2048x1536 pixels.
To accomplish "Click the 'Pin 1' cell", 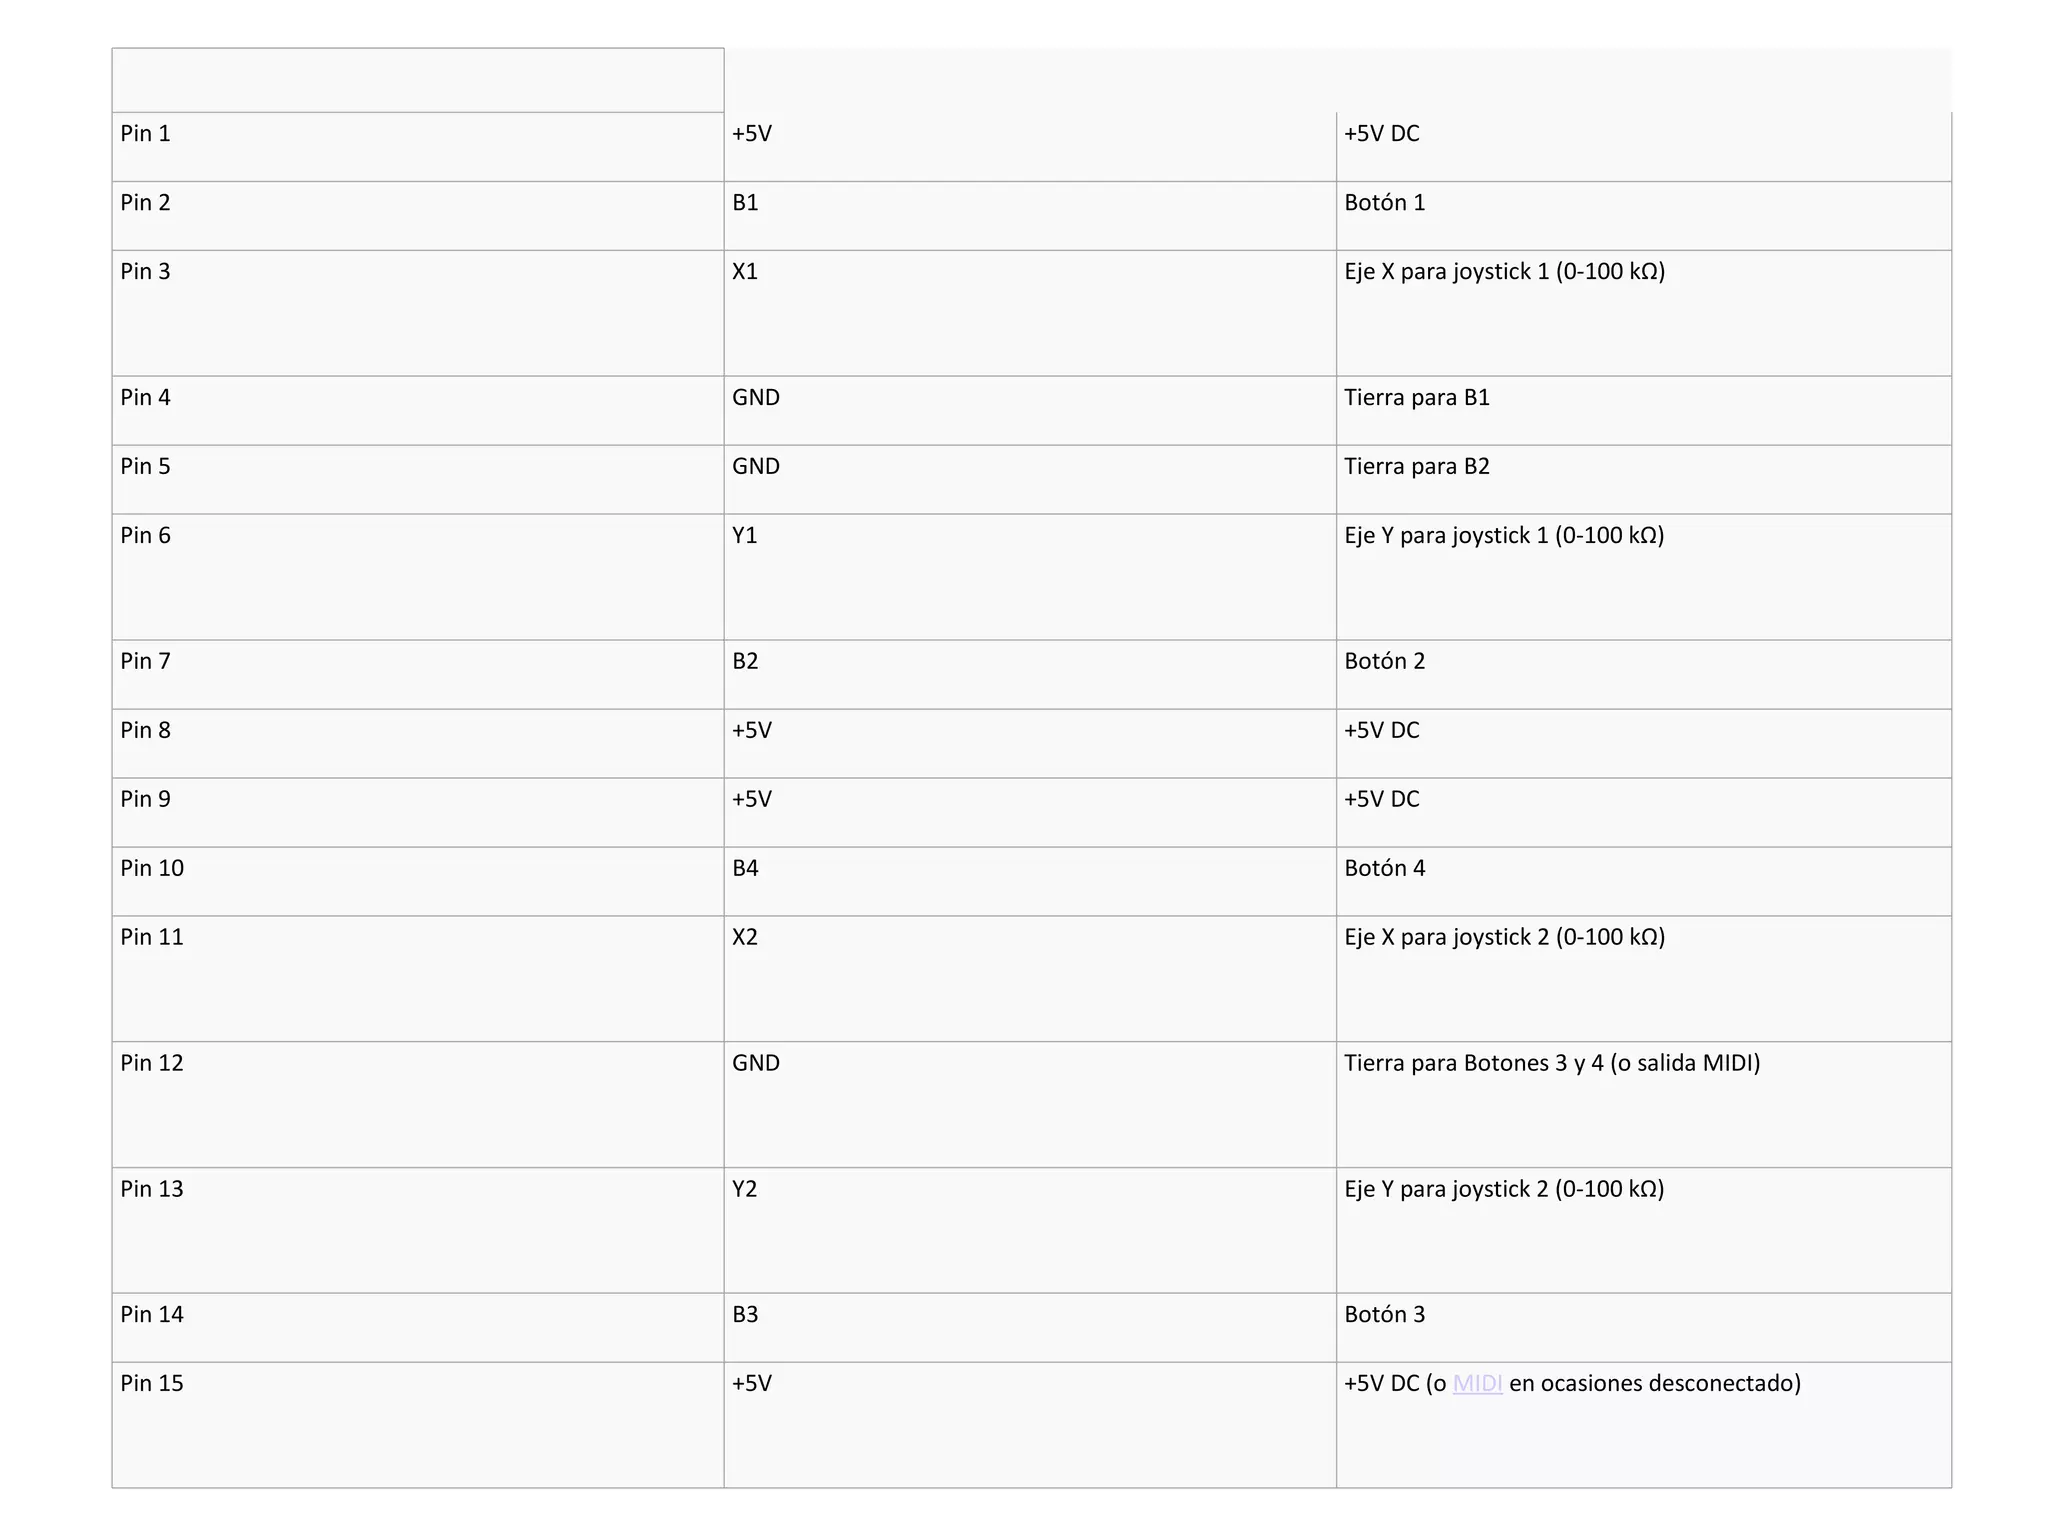I will [146, 134].
